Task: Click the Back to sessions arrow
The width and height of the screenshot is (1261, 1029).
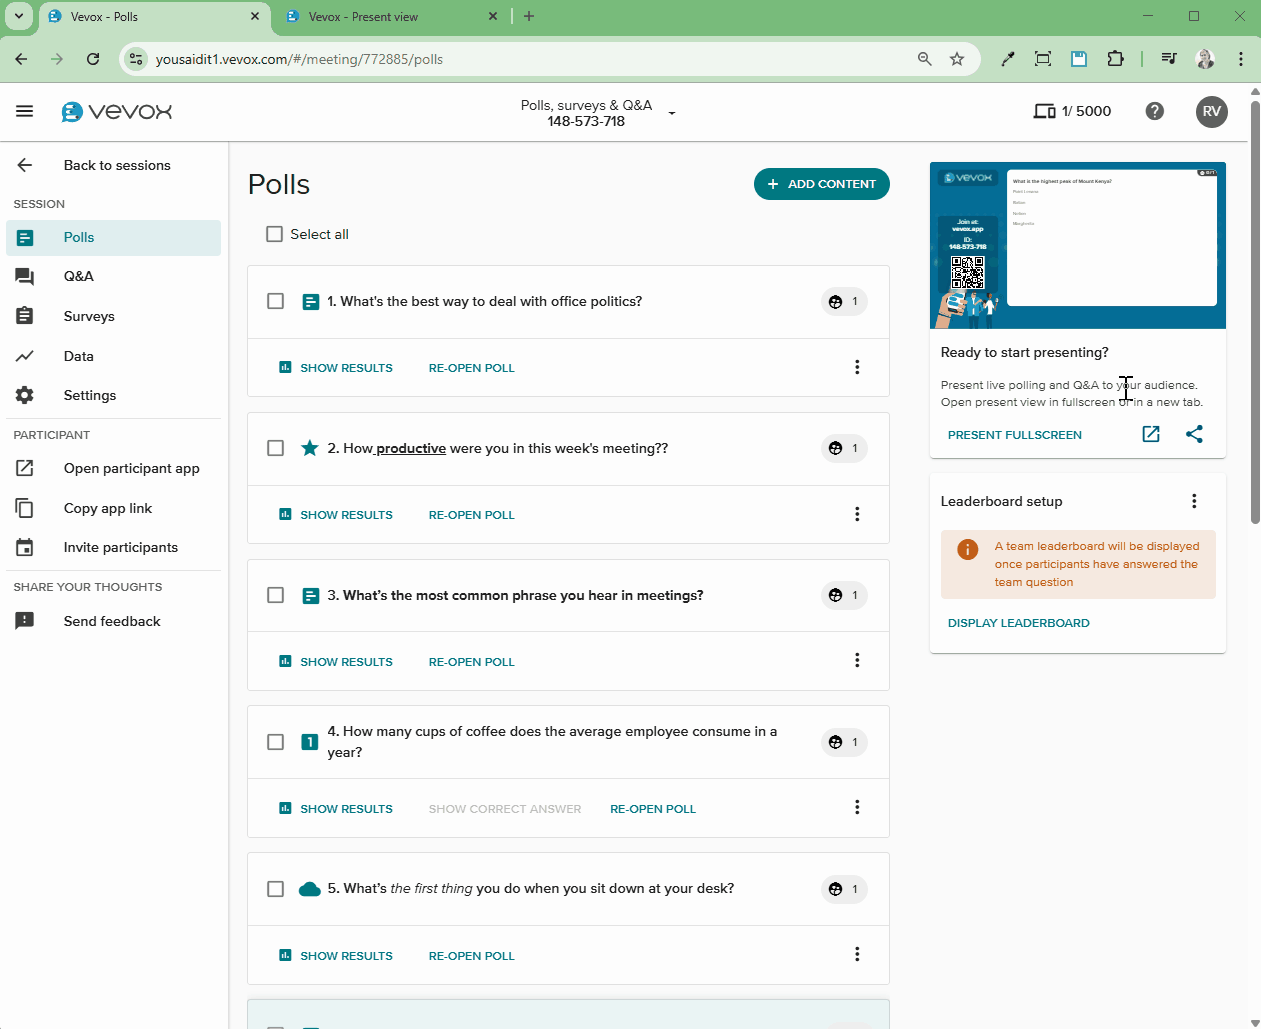Action: [25, 165]
